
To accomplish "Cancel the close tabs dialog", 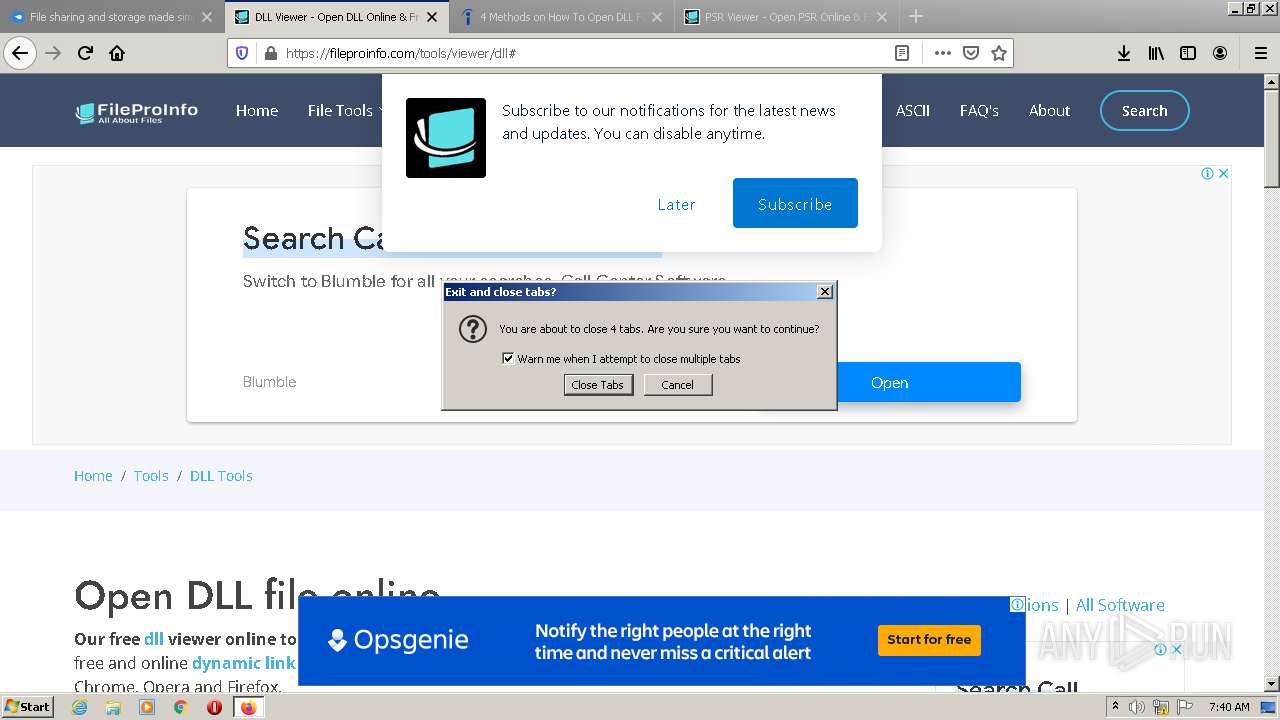I will (677, 385).
